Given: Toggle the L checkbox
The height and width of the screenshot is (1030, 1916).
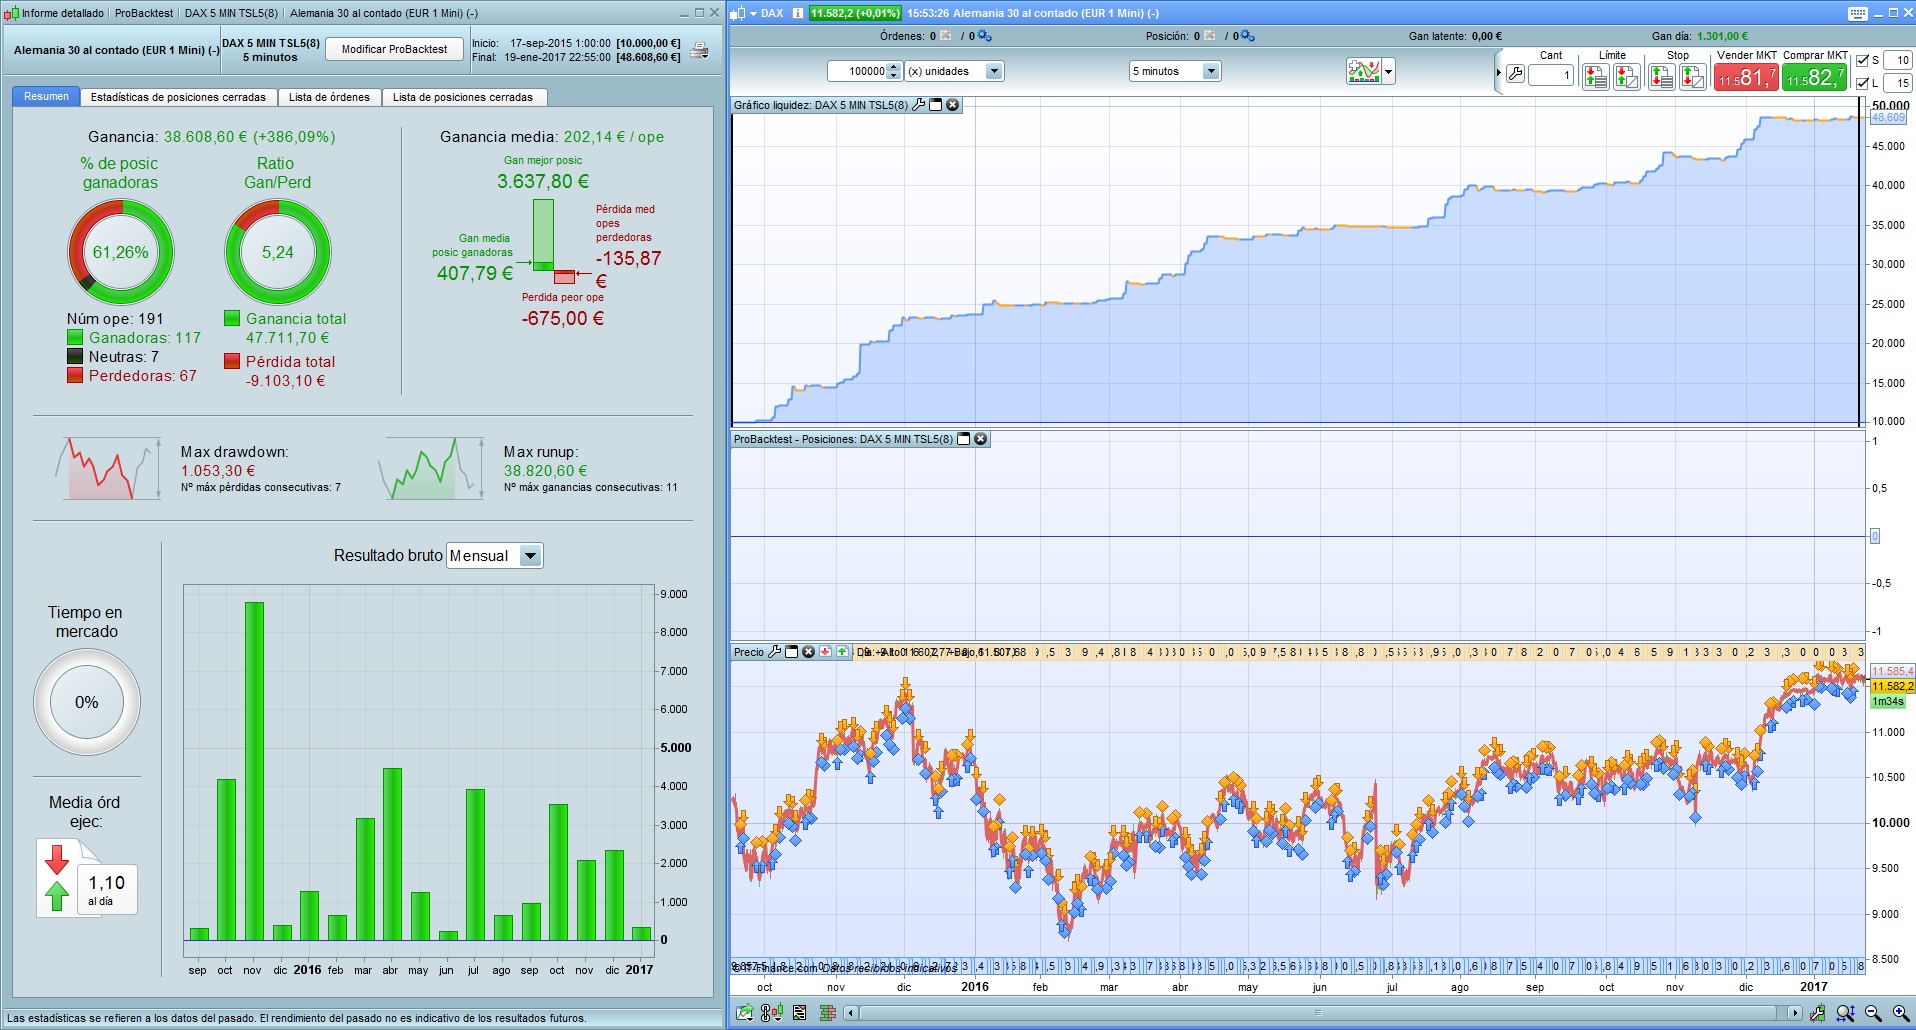Looking at the screenshot, I should (x=1862, y=83).
